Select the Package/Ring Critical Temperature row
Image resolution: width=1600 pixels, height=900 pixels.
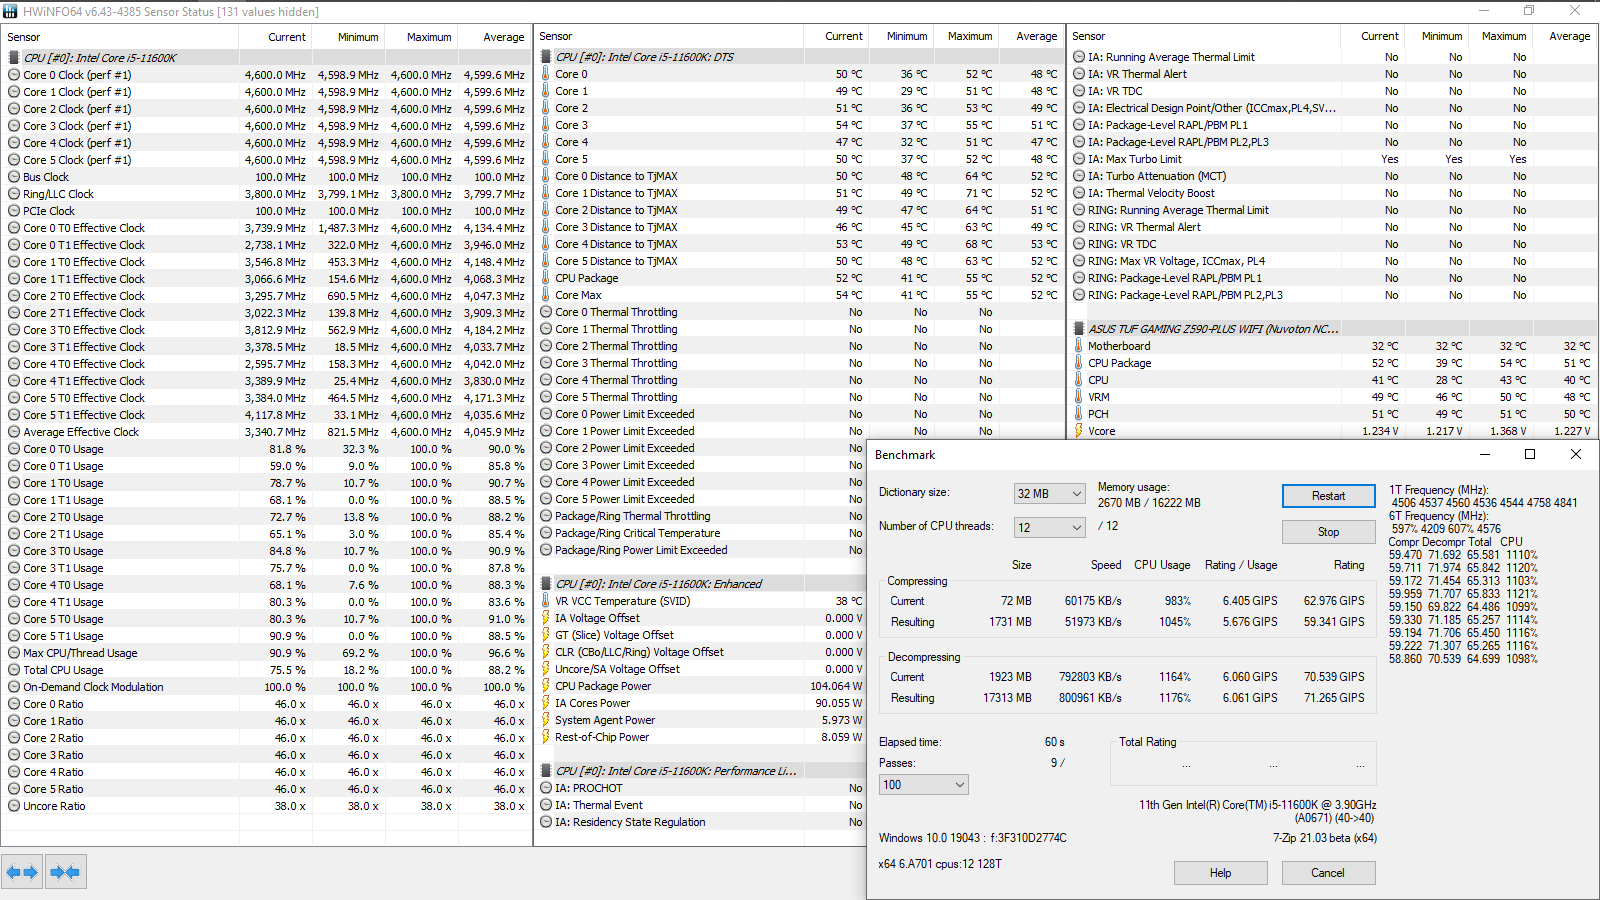701,533
